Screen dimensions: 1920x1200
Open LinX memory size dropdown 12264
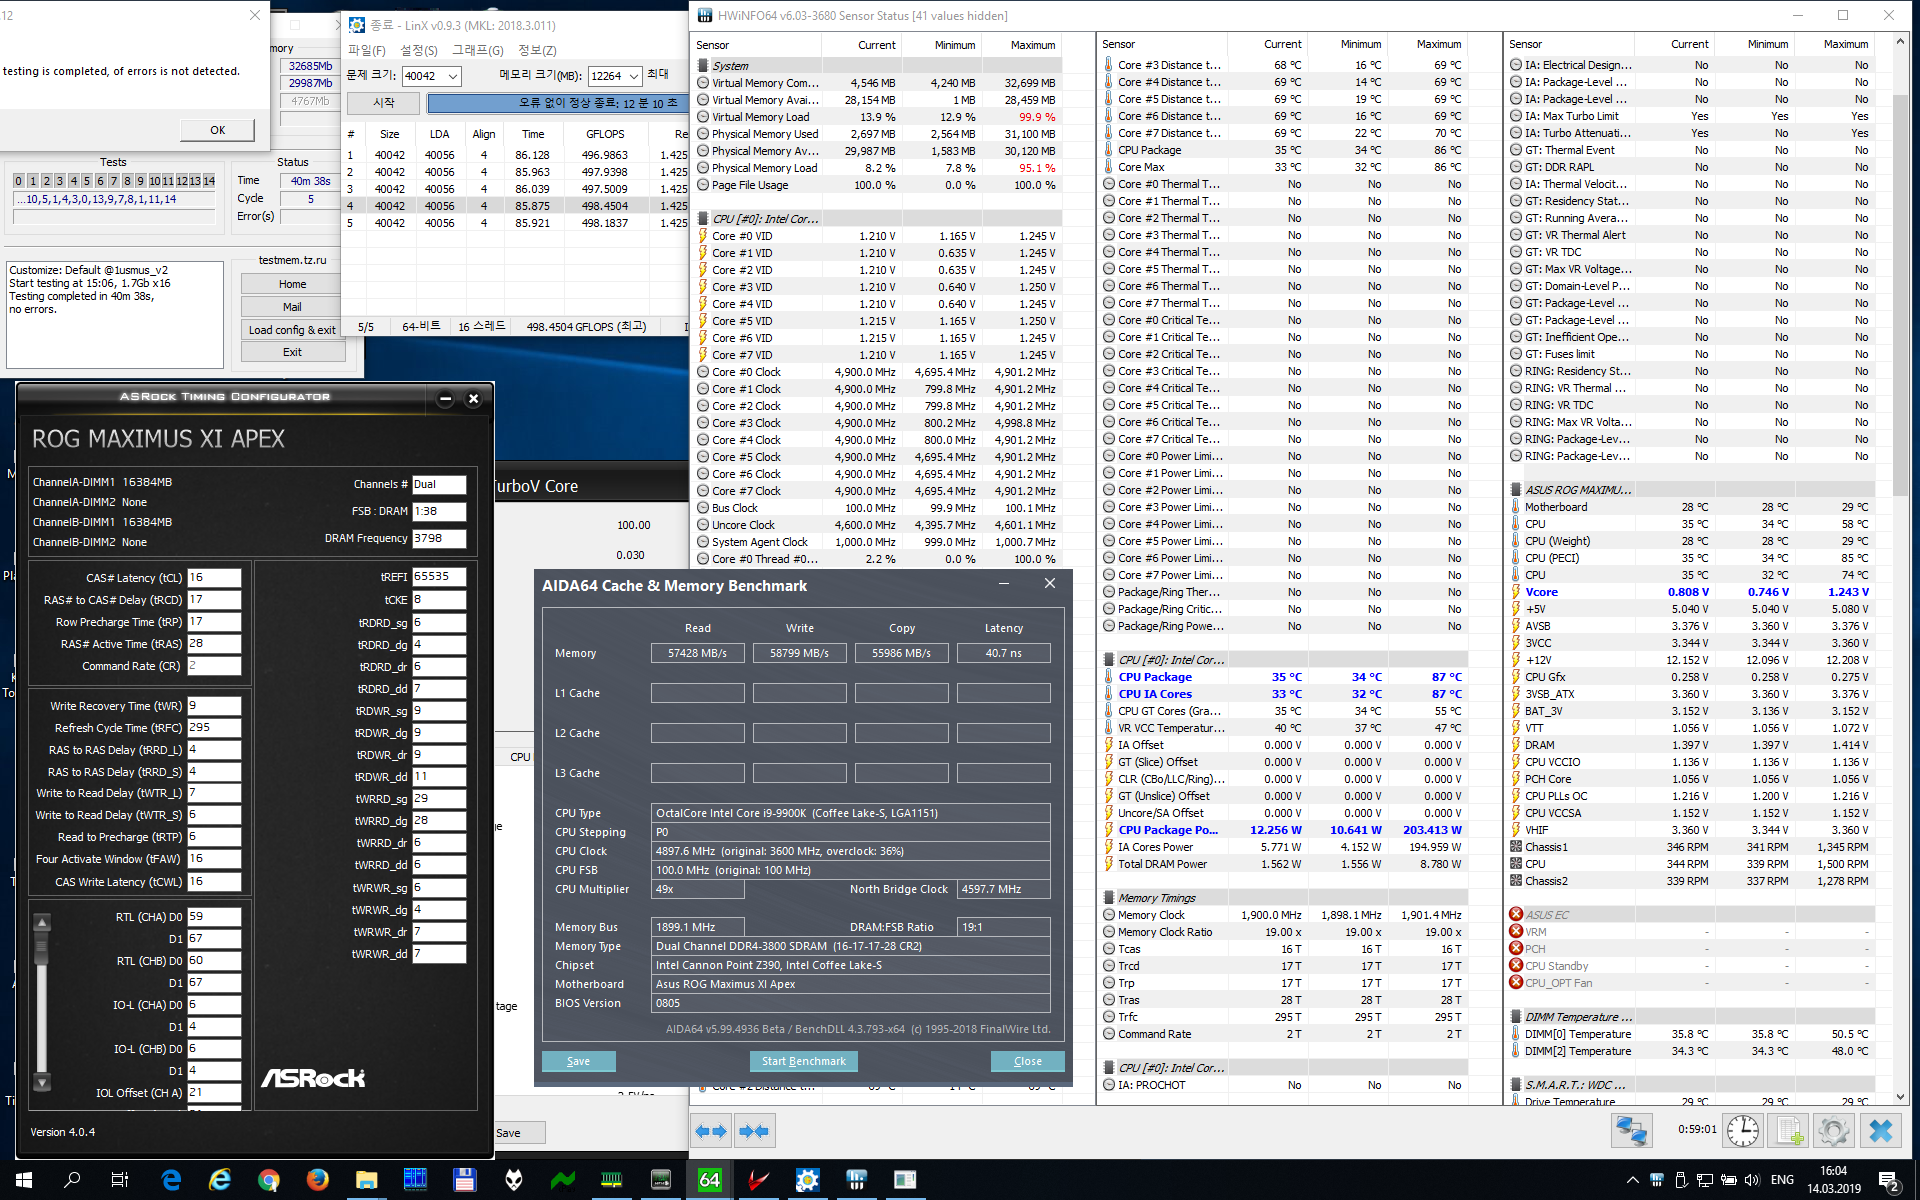(x=634, y=76)
